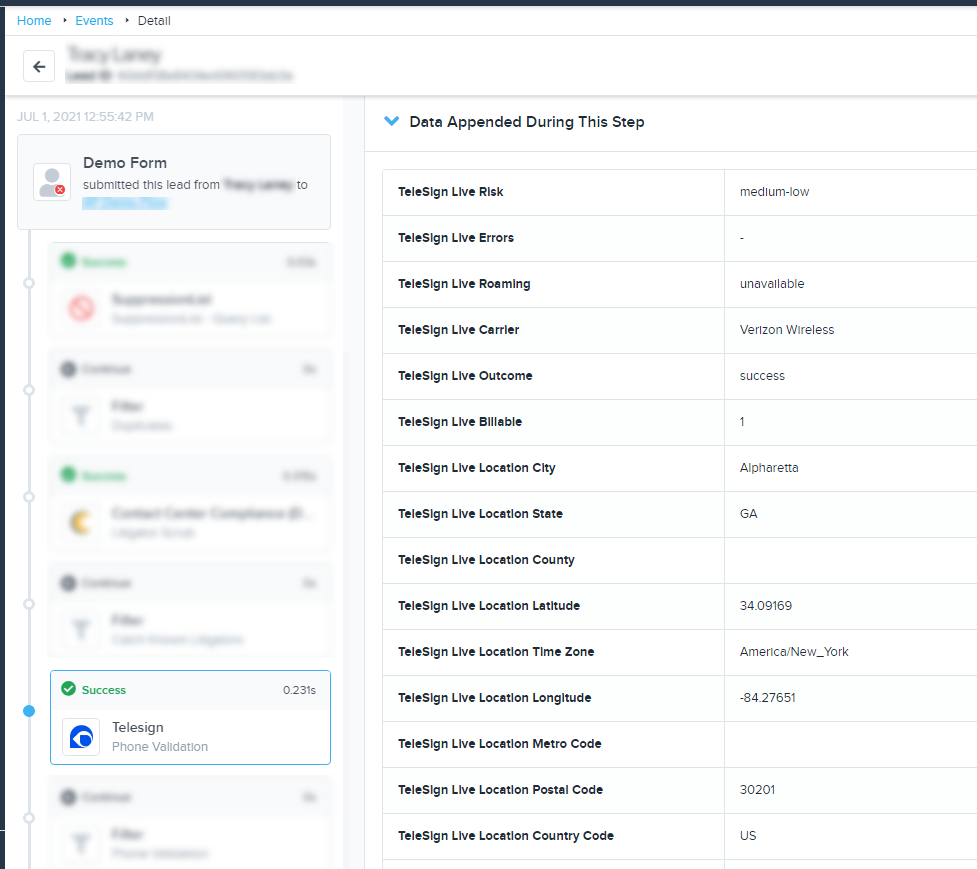Click the Catch Known Litigators filter funnel icon
This screenshot has height=869, width=977.
coord(81,629)
